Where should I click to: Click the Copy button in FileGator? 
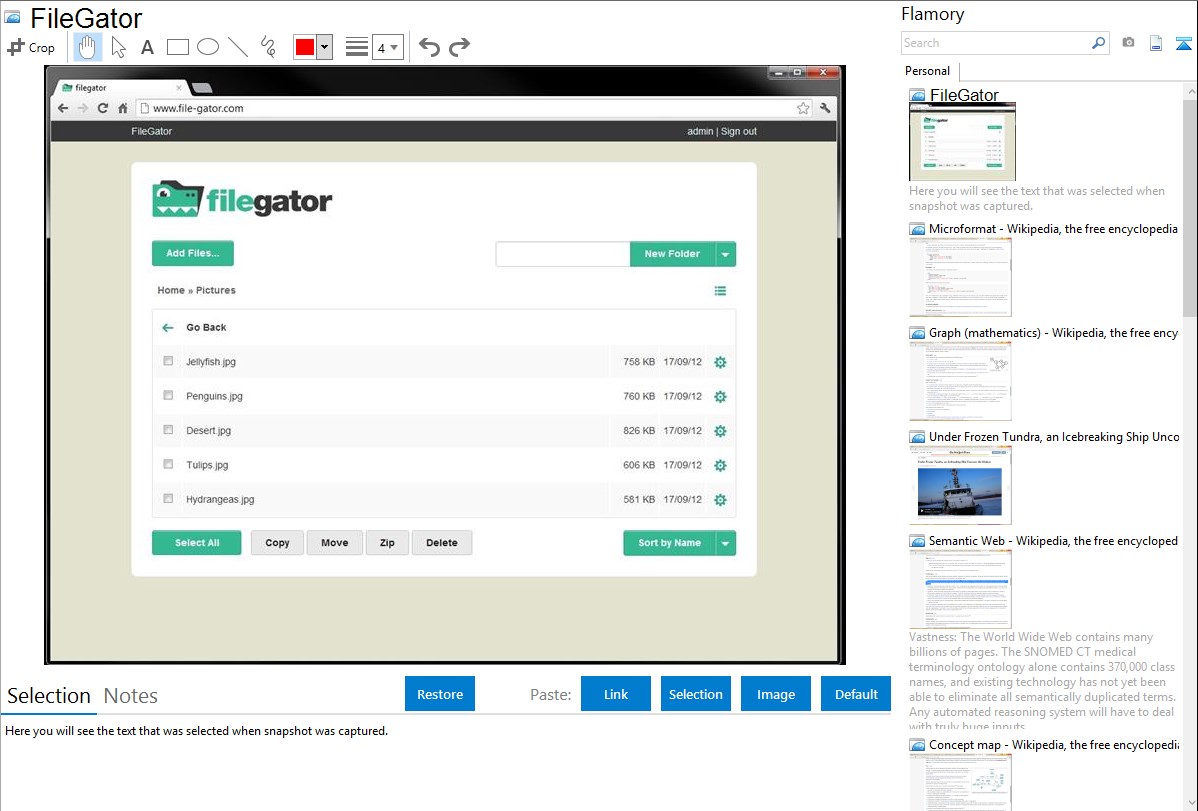277,543
